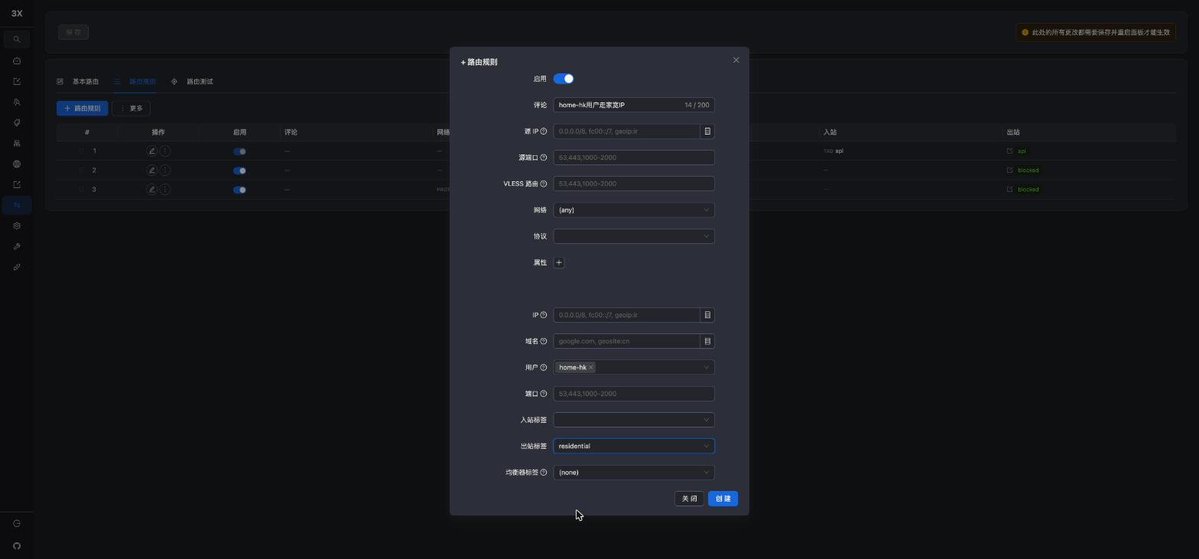Click the blocked outbound tag in row 3

pos(1028,189)
